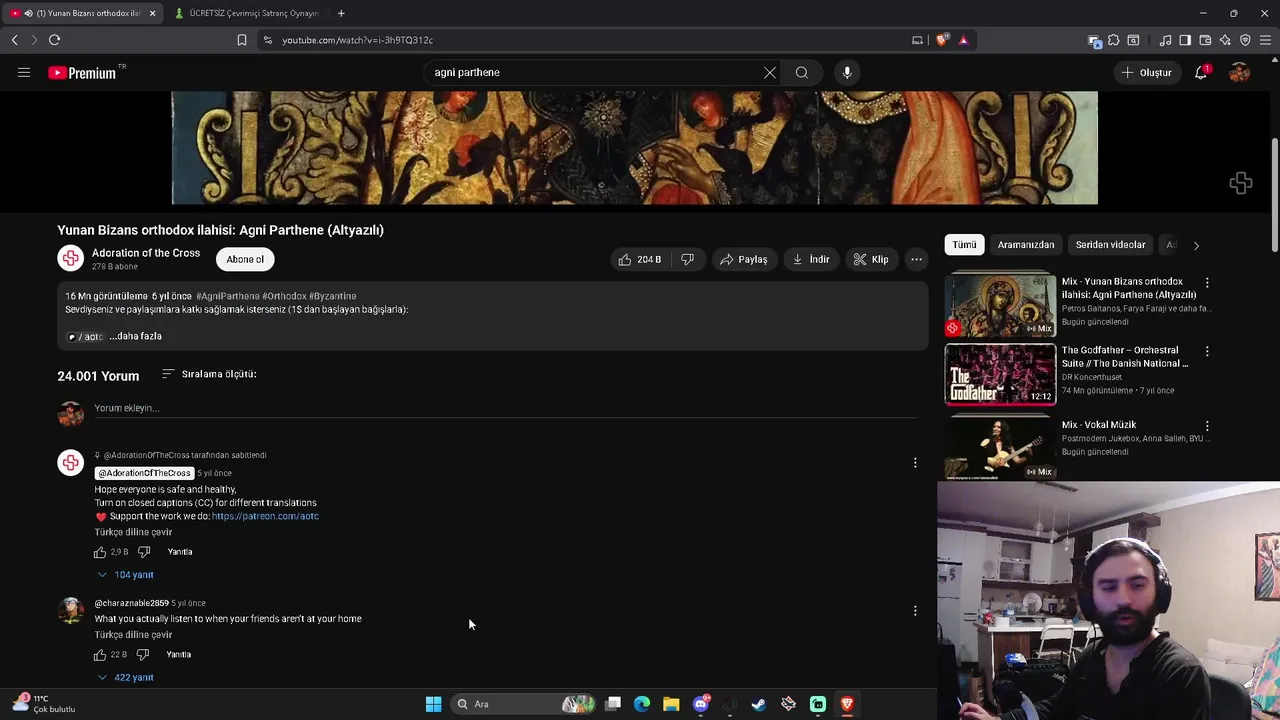Open Discord from the taskbar
Image resolution: width=1280 pixels, height=720 pixels.
(701, 704)
